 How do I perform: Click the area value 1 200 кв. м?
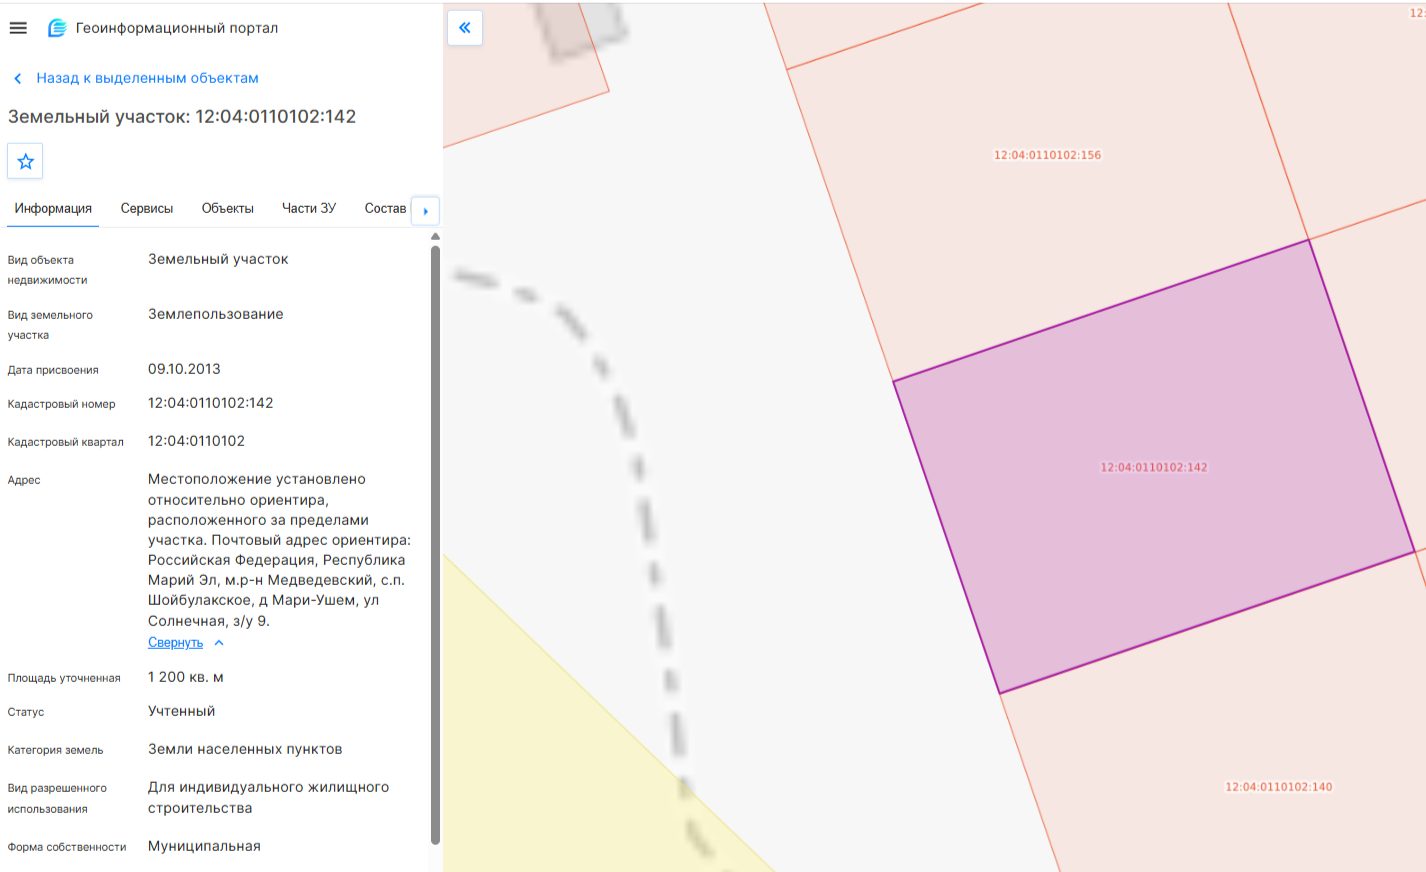point(186,677)
